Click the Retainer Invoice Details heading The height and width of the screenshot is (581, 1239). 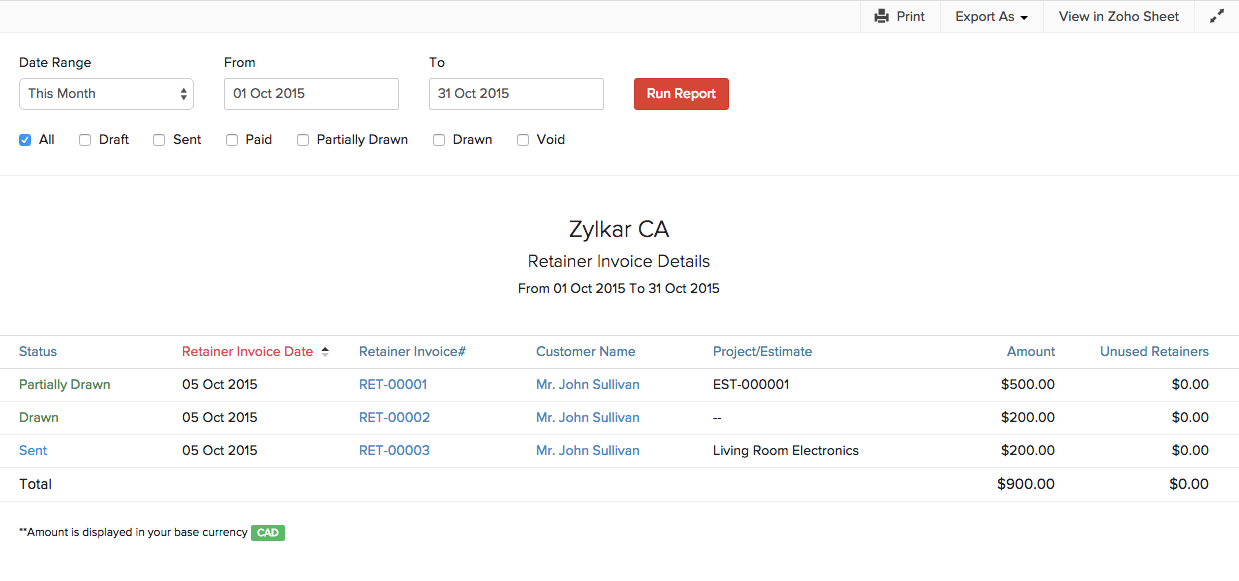tap(619, 262)
